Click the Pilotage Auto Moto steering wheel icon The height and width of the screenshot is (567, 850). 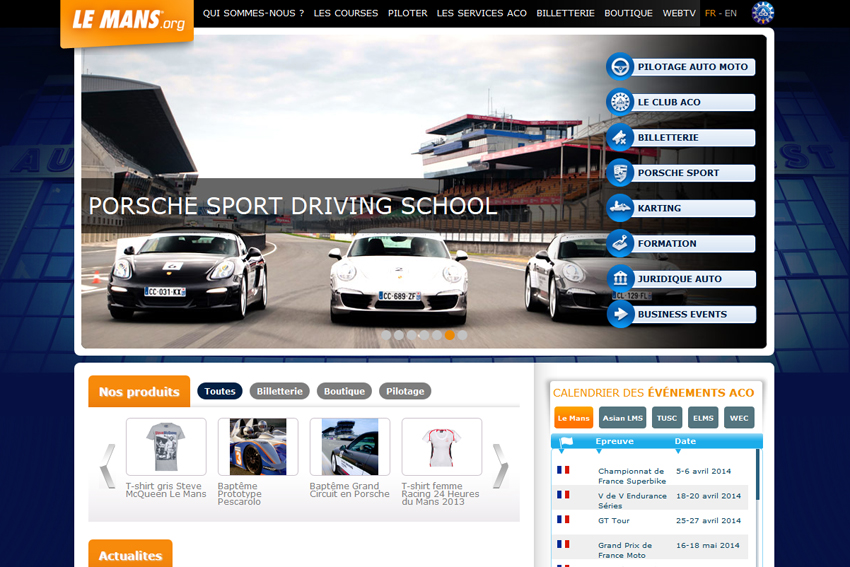click(620, 67)
